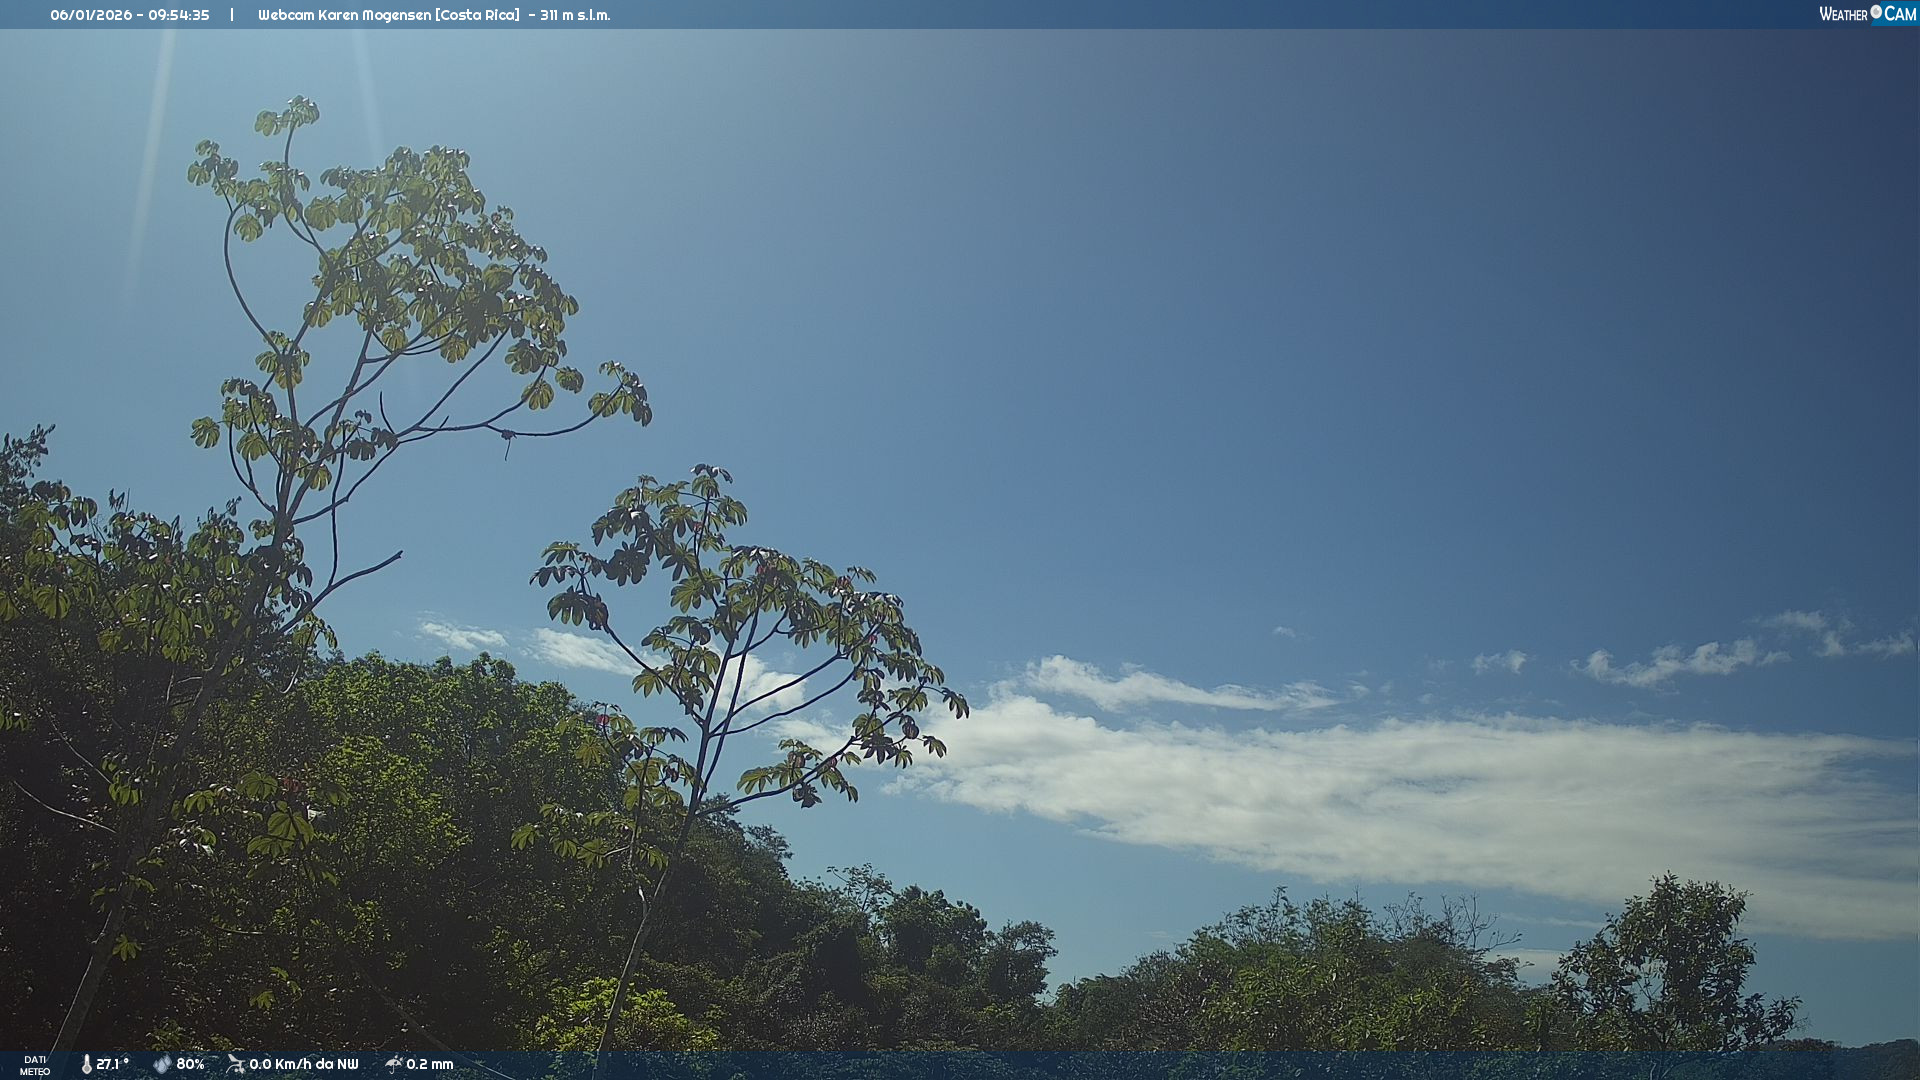This screenshot has height=1080, width=1920.
Task: Click the 0.2 mm rainfall reading
Action: click(x=429, y=1064)
